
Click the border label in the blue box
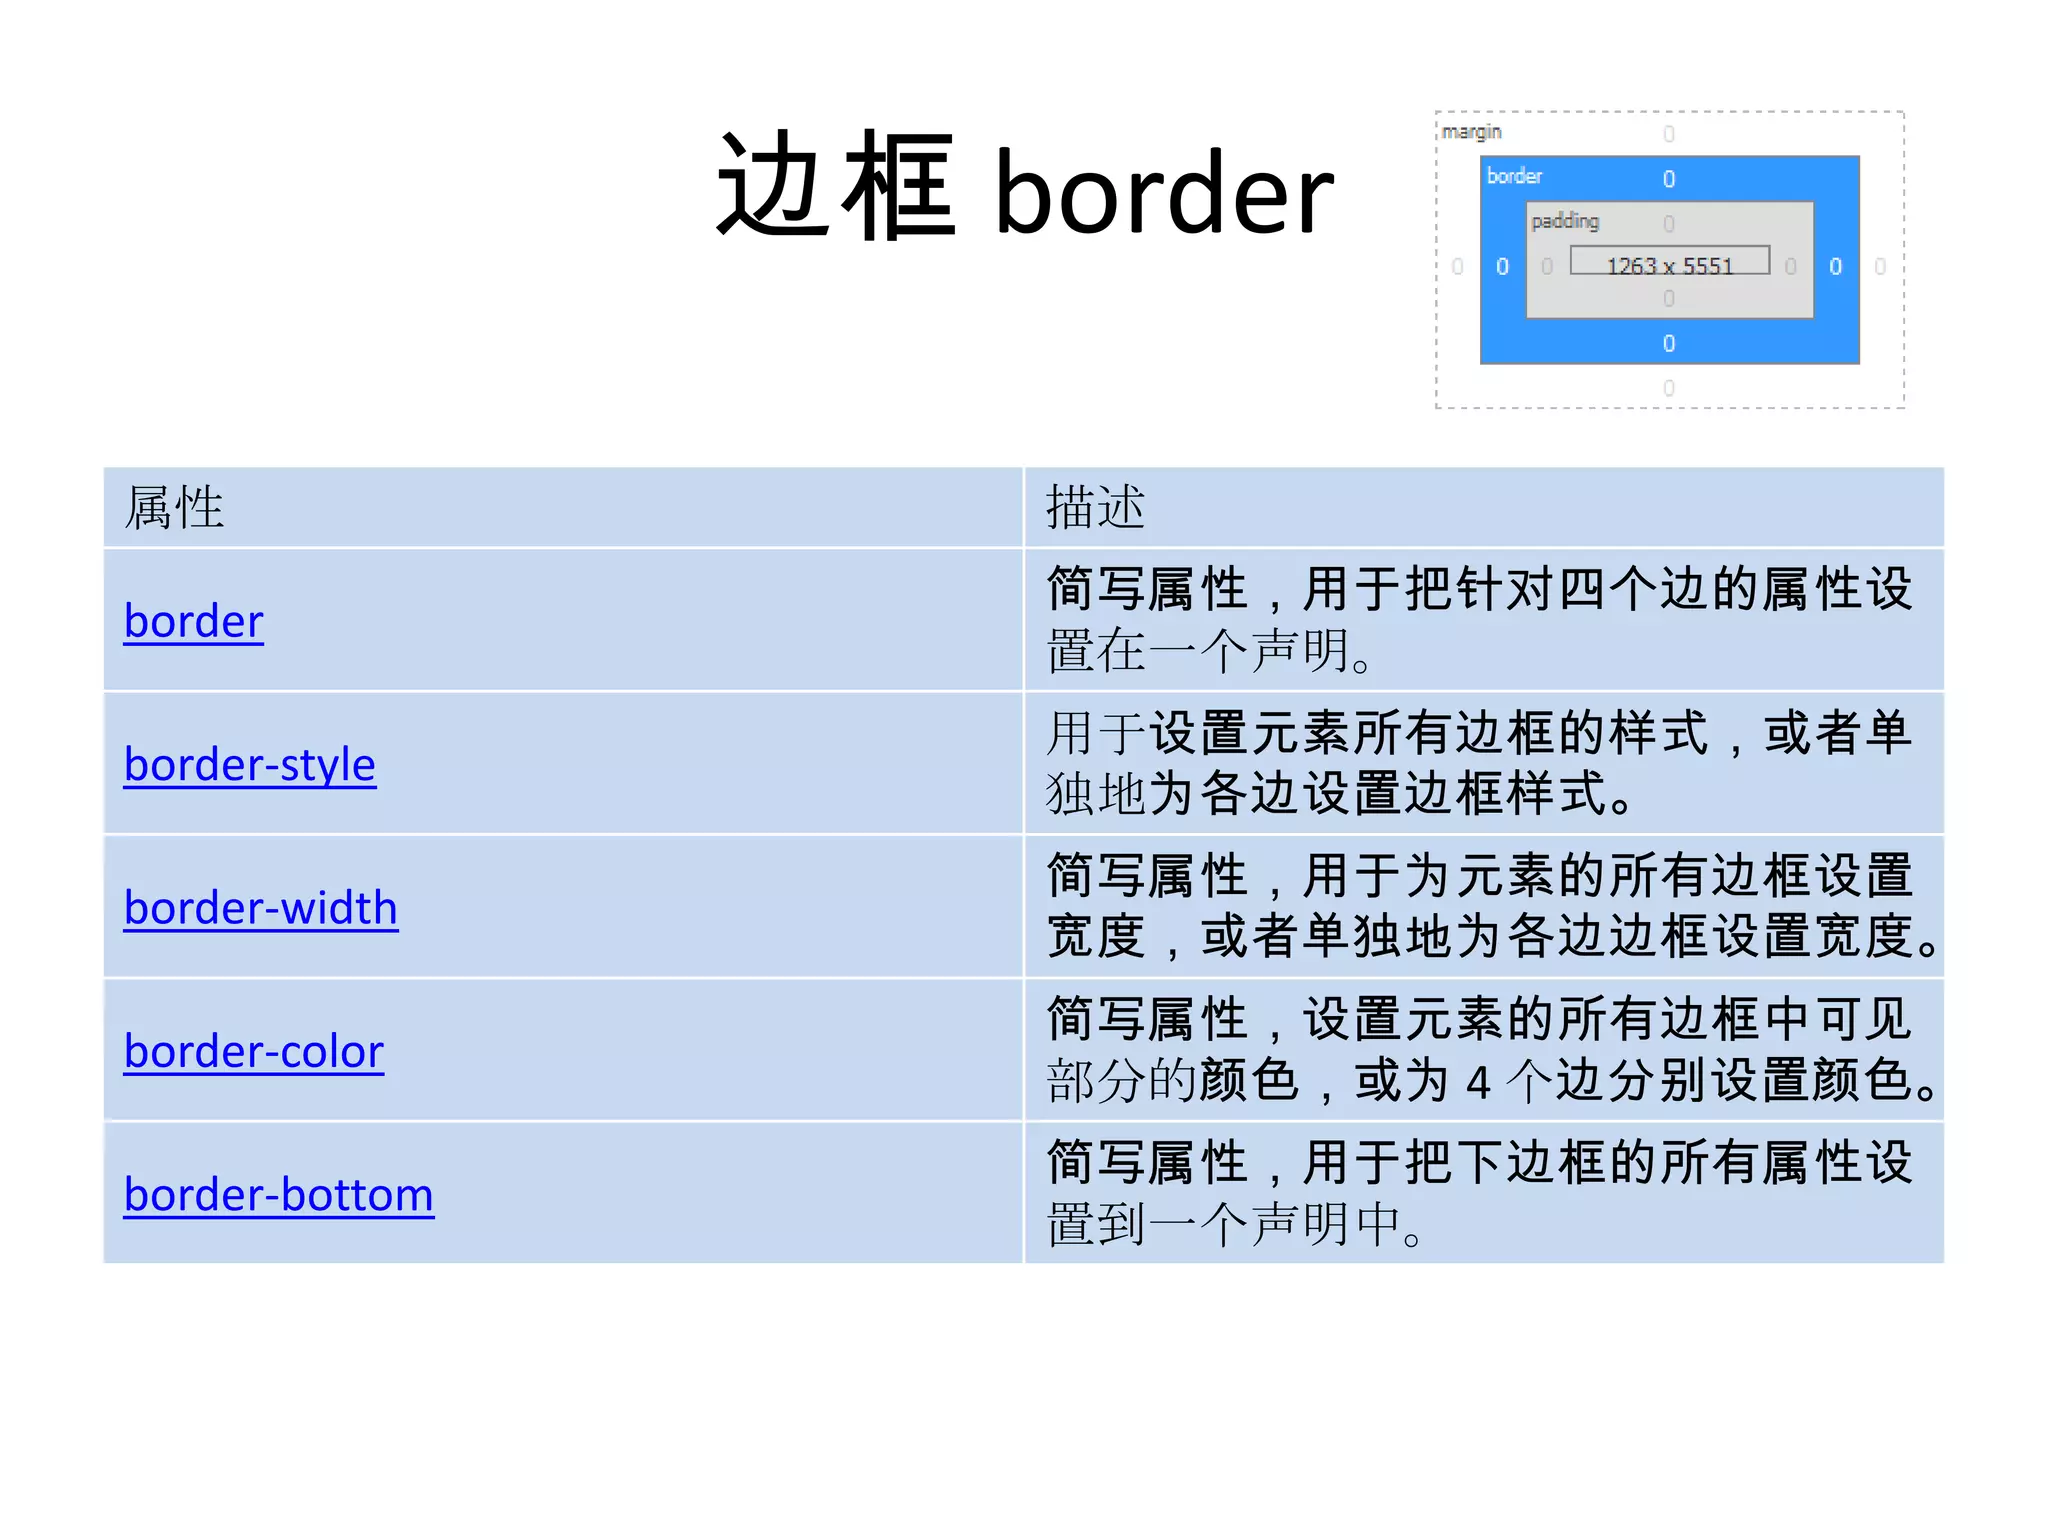pyautogui.click(x=1514, y=176)
